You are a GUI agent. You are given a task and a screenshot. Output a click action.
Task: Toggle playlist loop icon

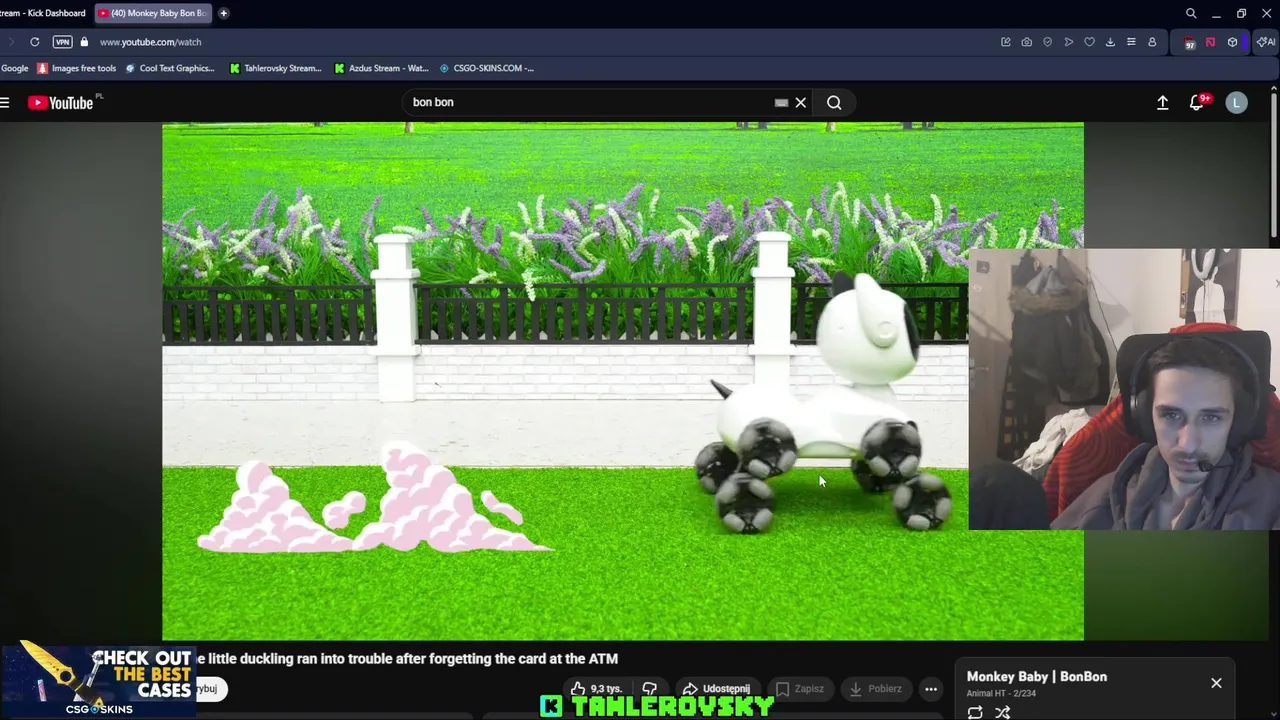(975, 712)
